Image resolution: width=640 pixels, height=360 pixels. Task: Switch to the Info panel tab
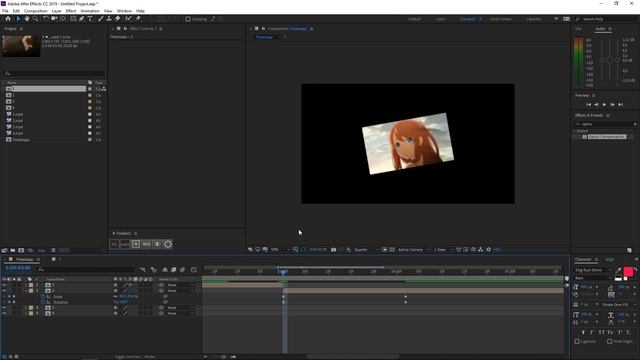[578, 29]
